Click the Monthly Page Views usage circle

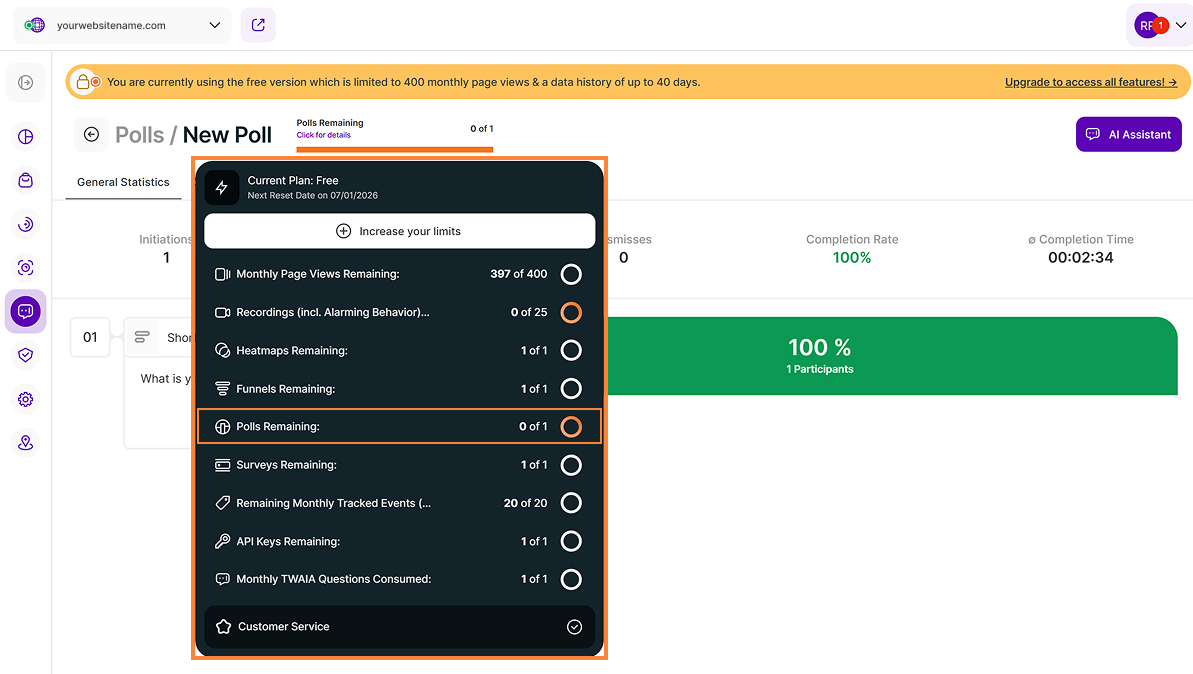[x=571, y=275]
